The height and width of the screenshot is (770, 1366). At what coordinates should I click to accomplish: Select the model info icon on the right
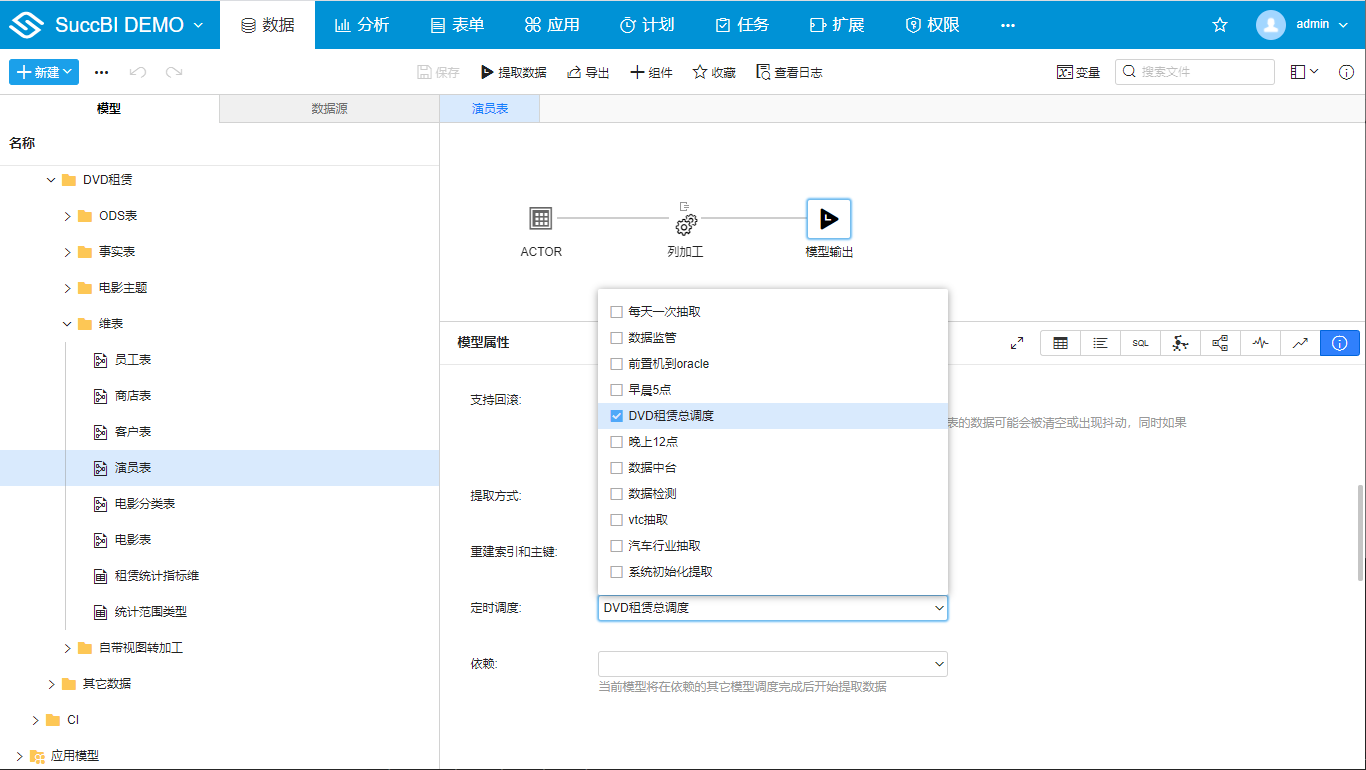(x=1339, y=343)
